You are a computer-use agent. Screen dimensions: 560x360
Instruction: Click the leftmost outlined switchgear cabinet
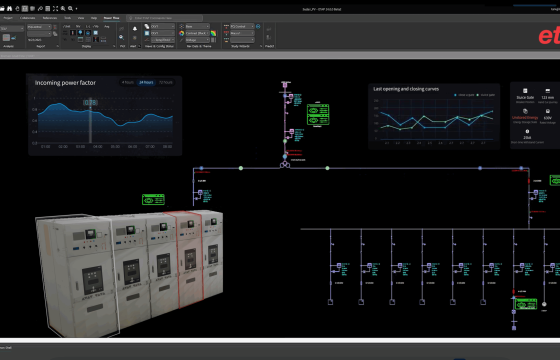(77, 275)
